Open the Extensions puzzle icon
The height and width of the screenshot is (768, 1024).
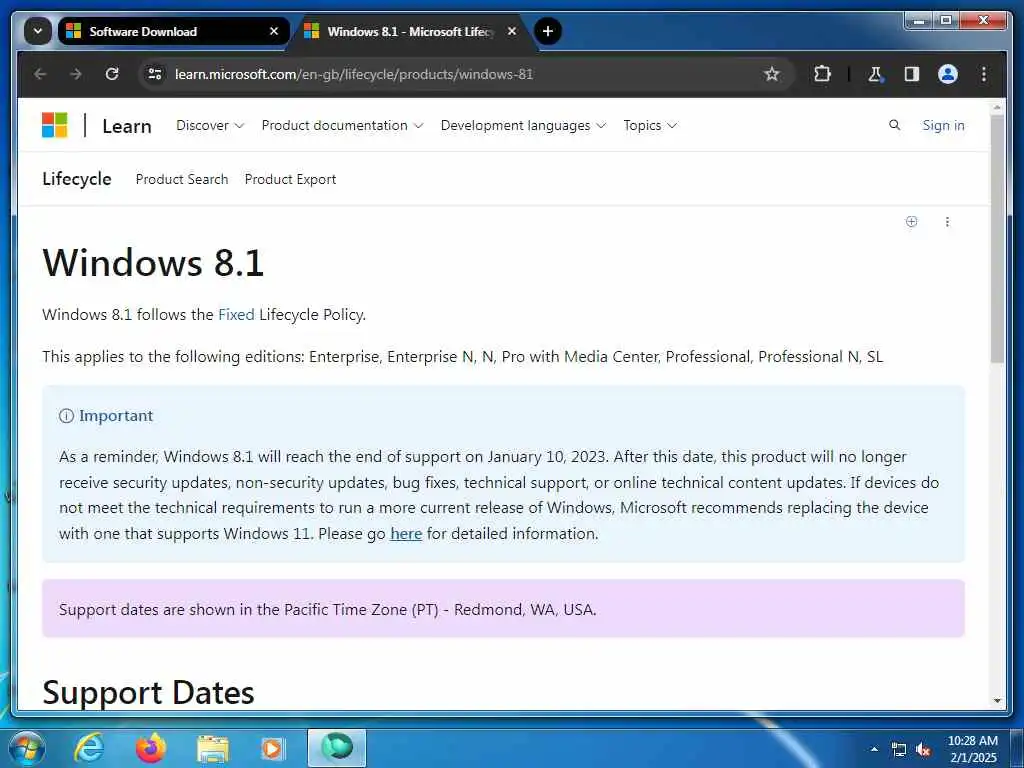[822, 74]
